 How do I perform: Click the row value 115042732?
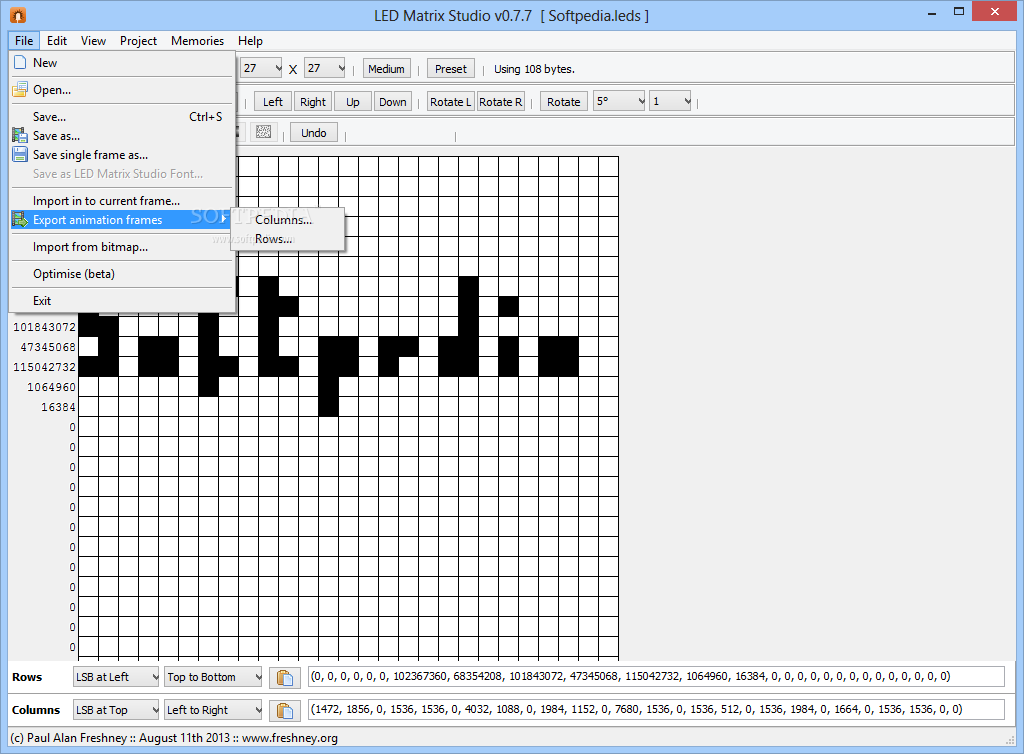tap(44, 367)
